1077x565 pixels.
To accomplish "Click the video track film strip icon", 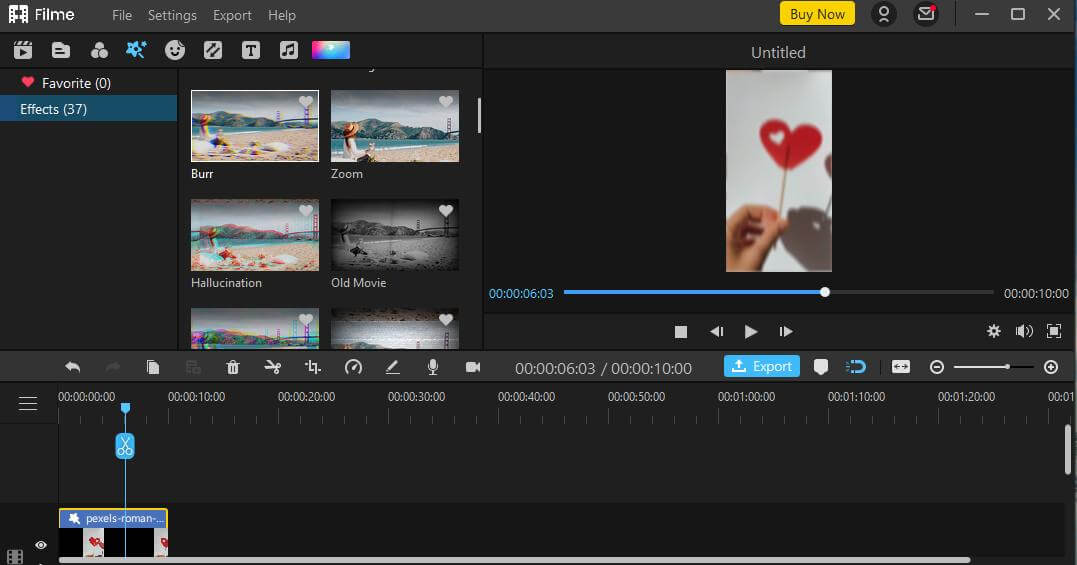I will (15, 557).
